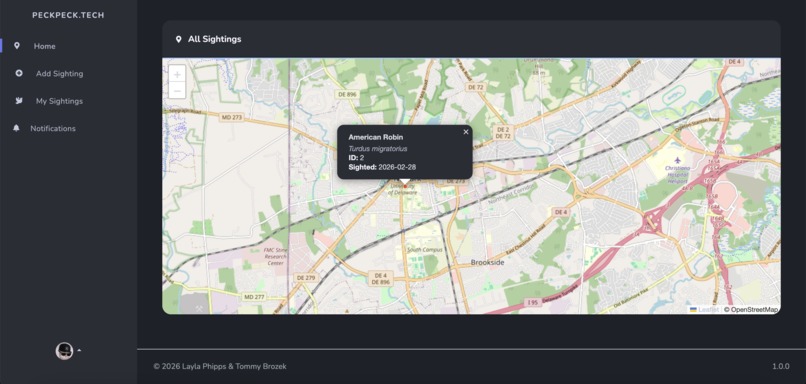The image size is (806, 384).
Task: Go to My Sightings
Action: click(59, 101)
